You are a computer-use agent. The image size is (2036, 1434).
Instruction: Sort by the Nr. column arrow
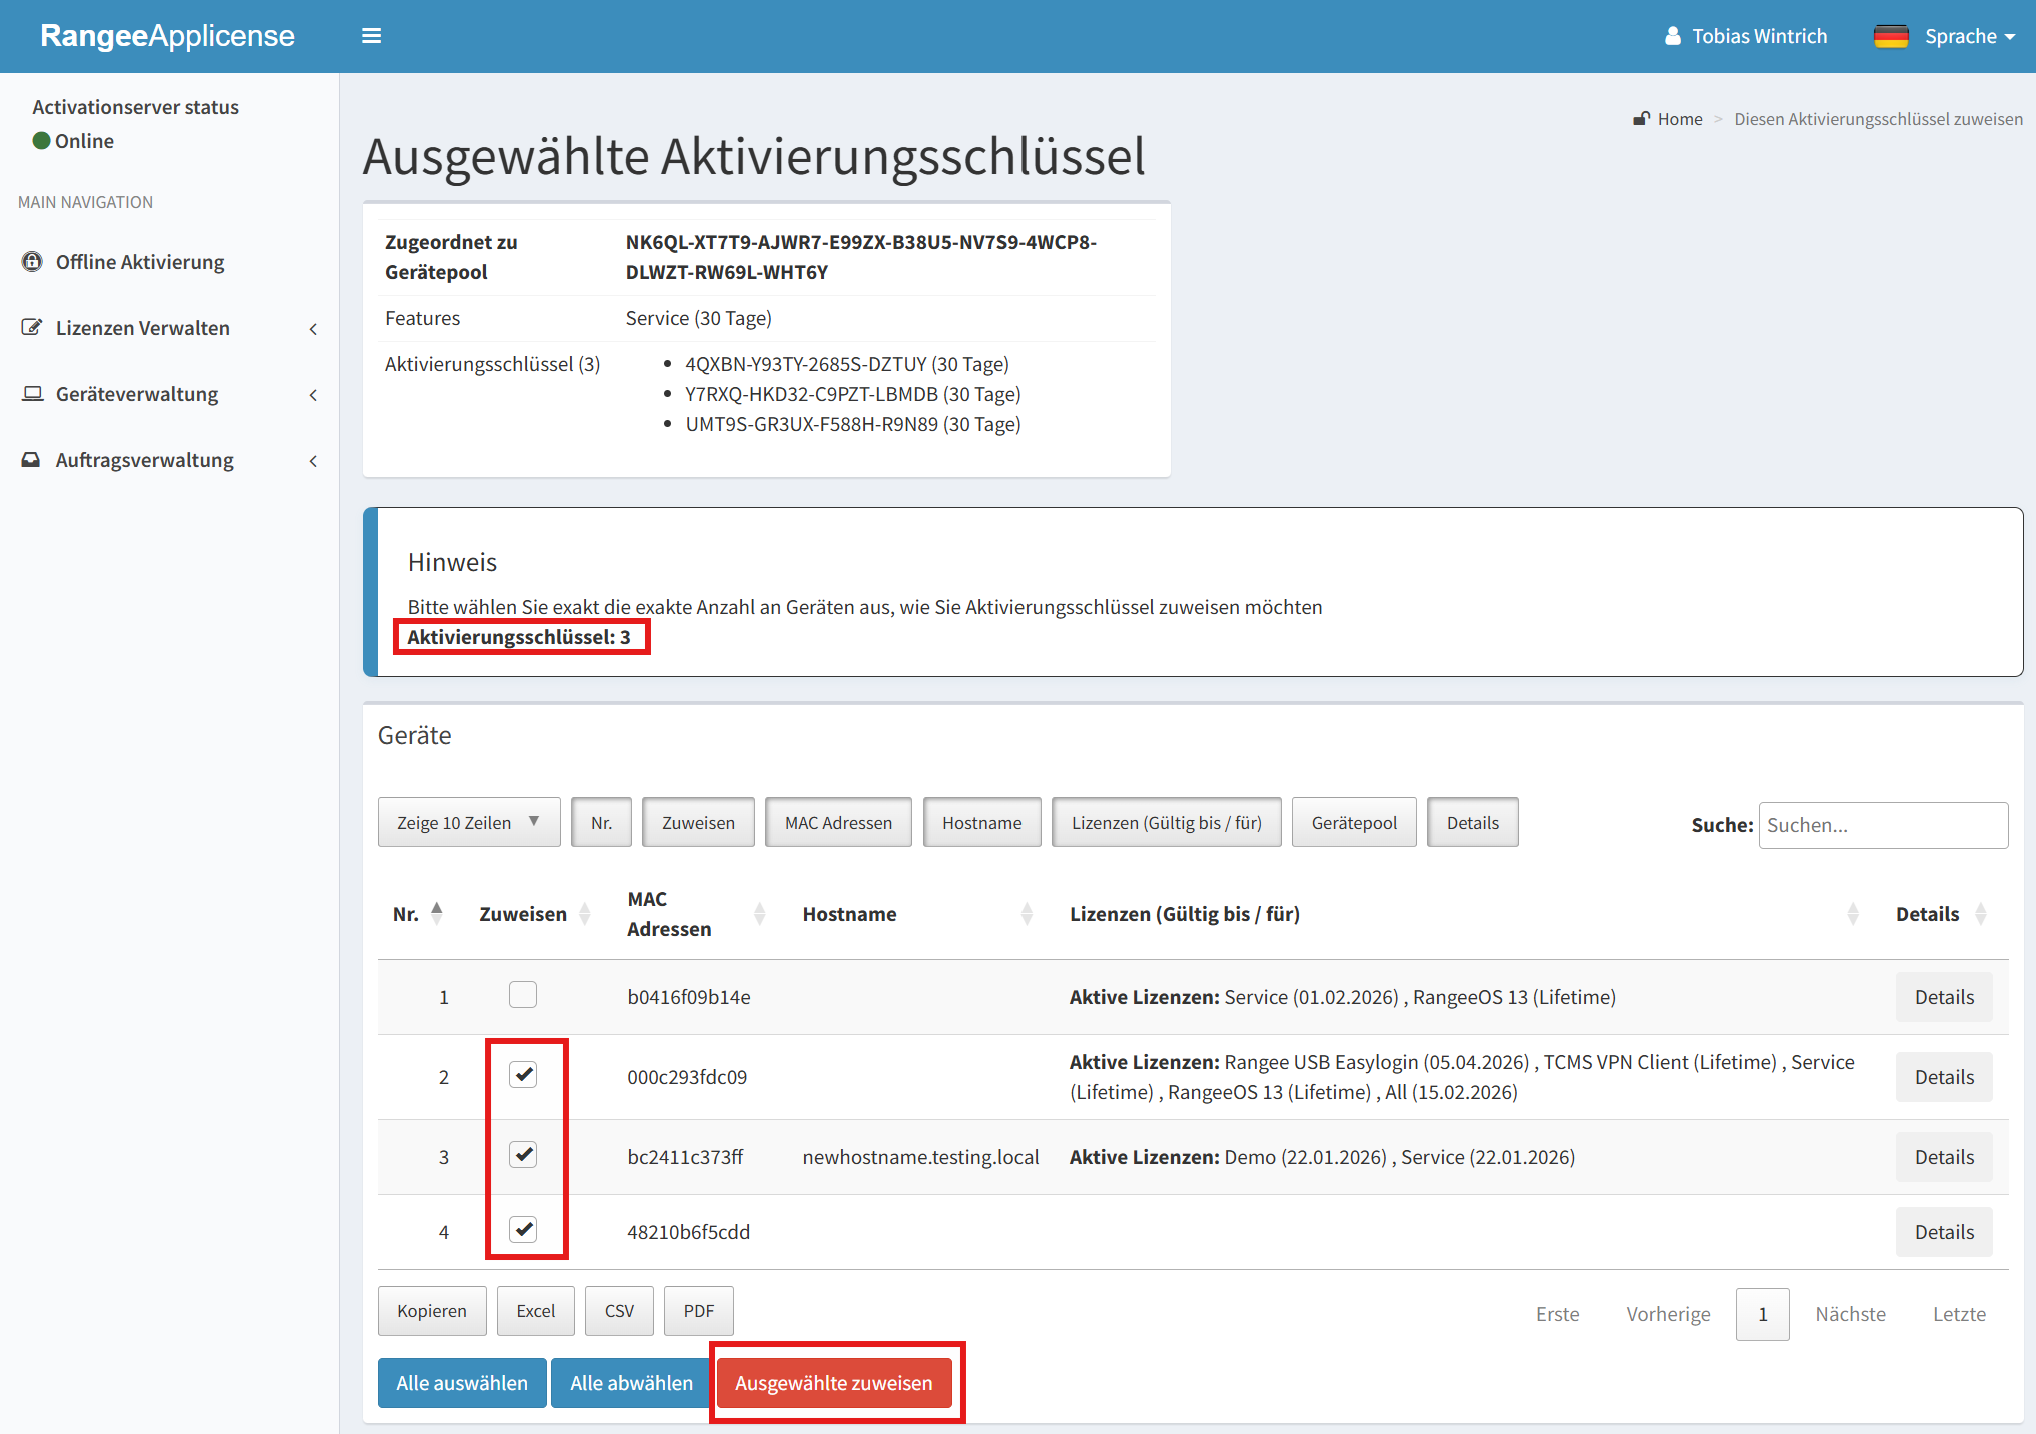[x=437, y=913]
